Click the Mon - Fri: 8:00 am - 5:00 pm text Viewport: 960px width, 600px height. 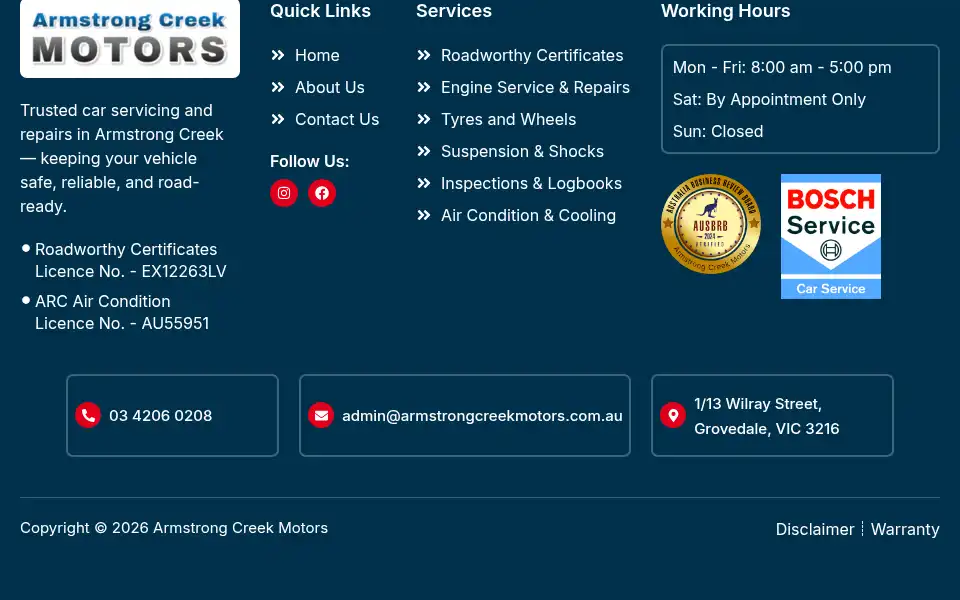(782, 67)
